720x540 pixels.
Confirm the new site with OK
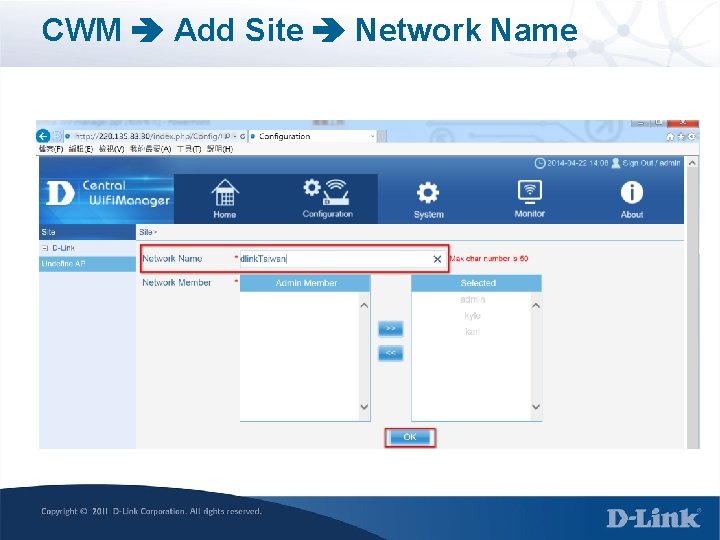410,437
